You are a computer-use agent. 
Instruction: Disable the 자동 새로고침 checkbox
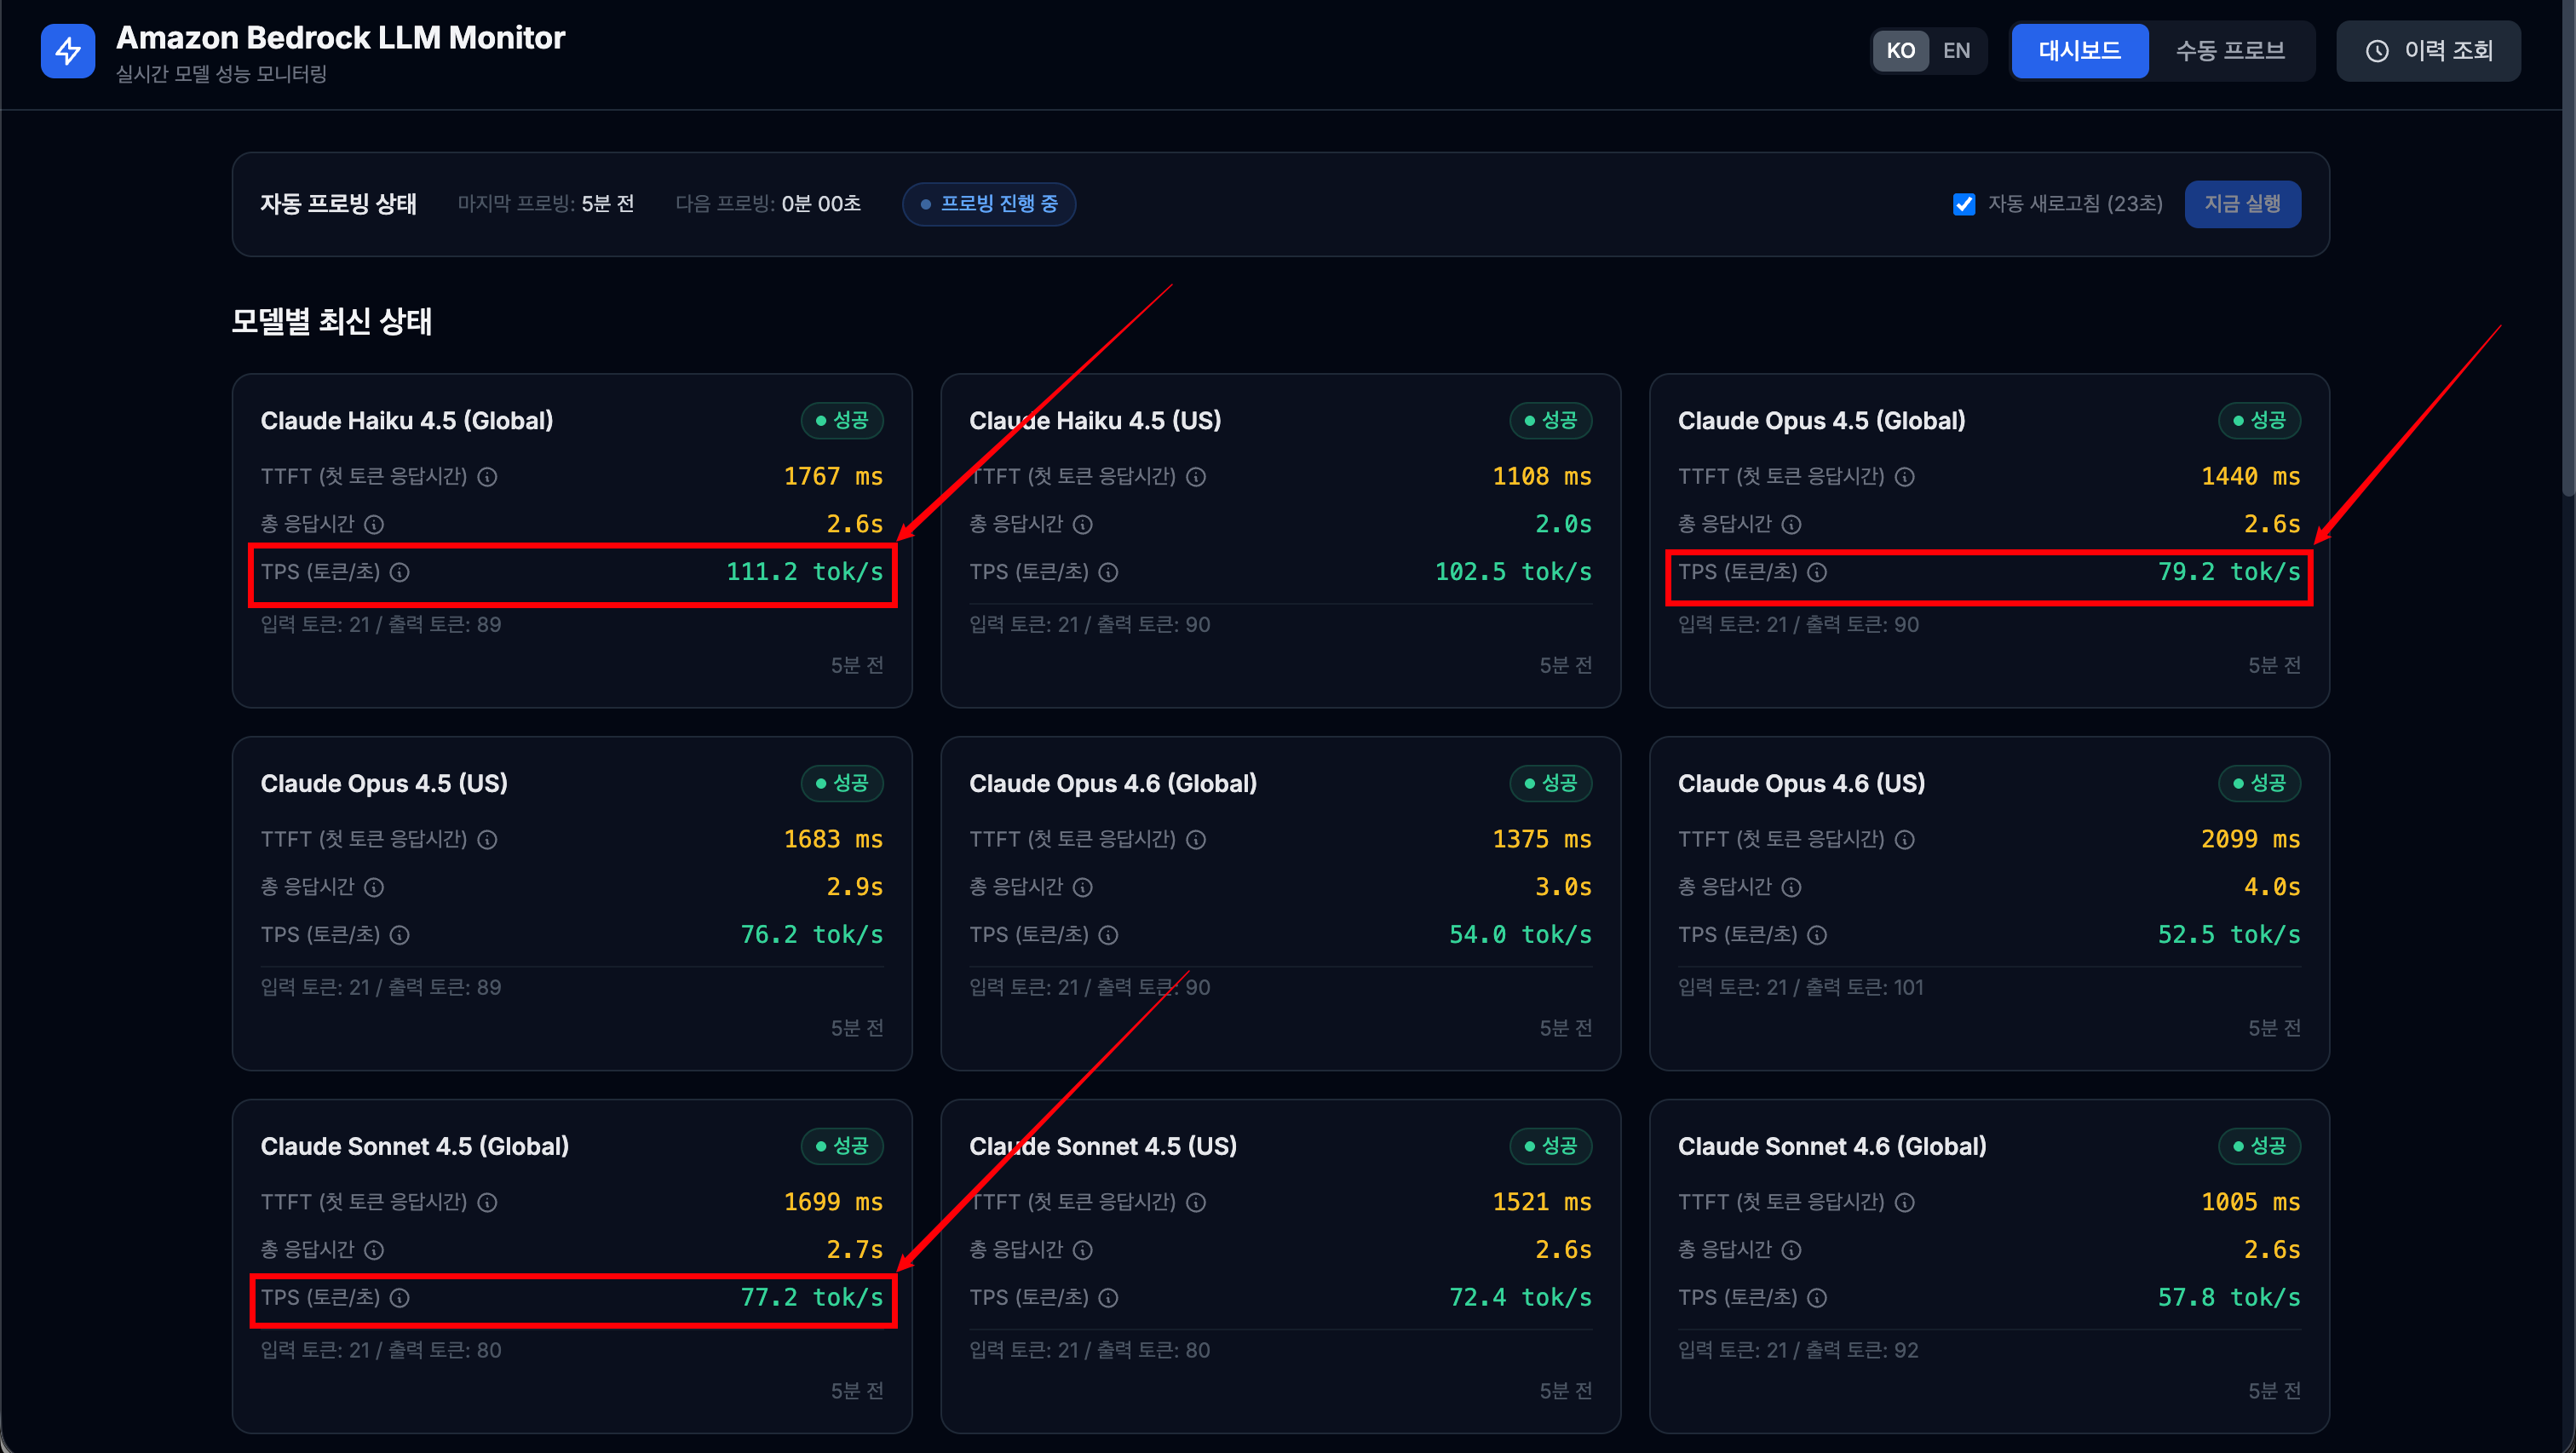[x=1964, y=204]
